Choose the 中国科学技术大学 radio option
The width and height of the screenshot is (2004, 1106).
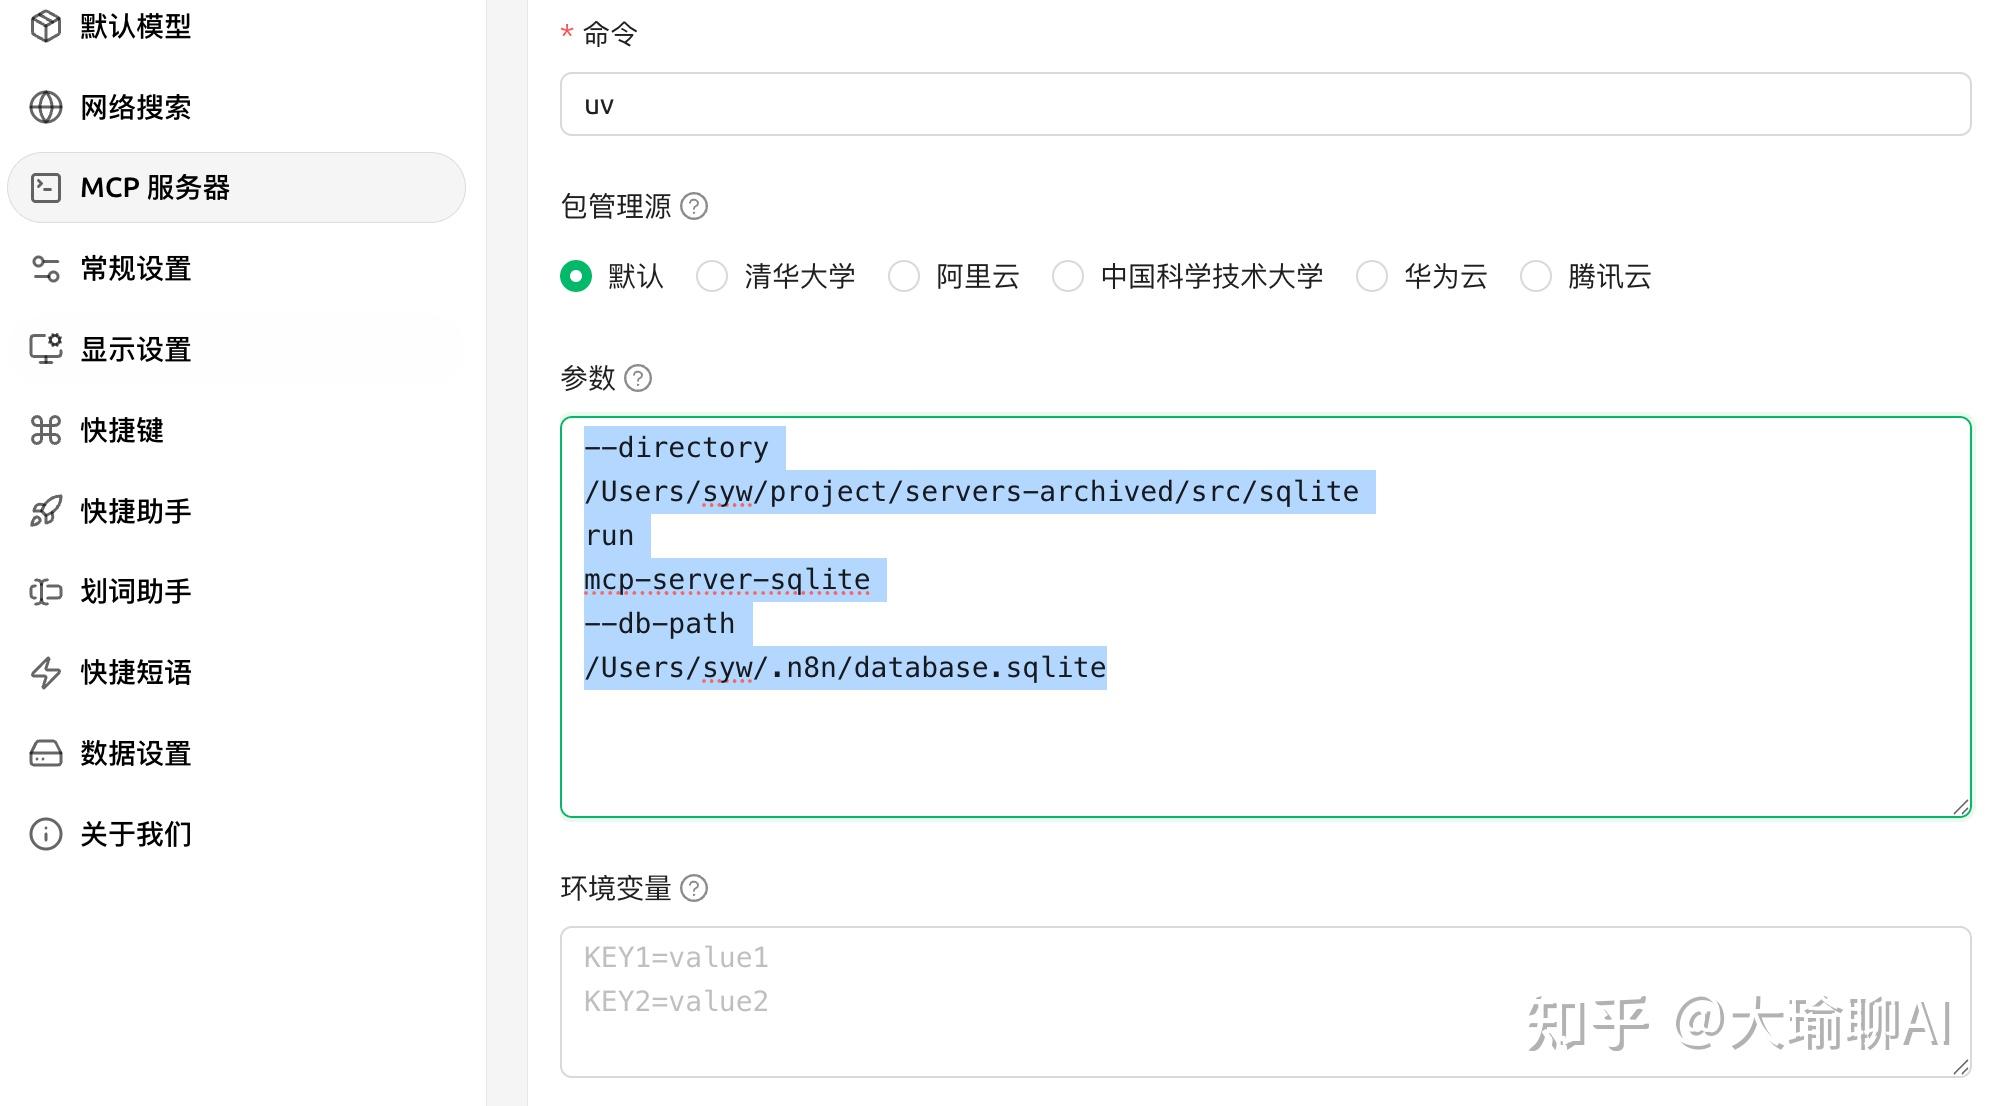tap(1068, 276)
